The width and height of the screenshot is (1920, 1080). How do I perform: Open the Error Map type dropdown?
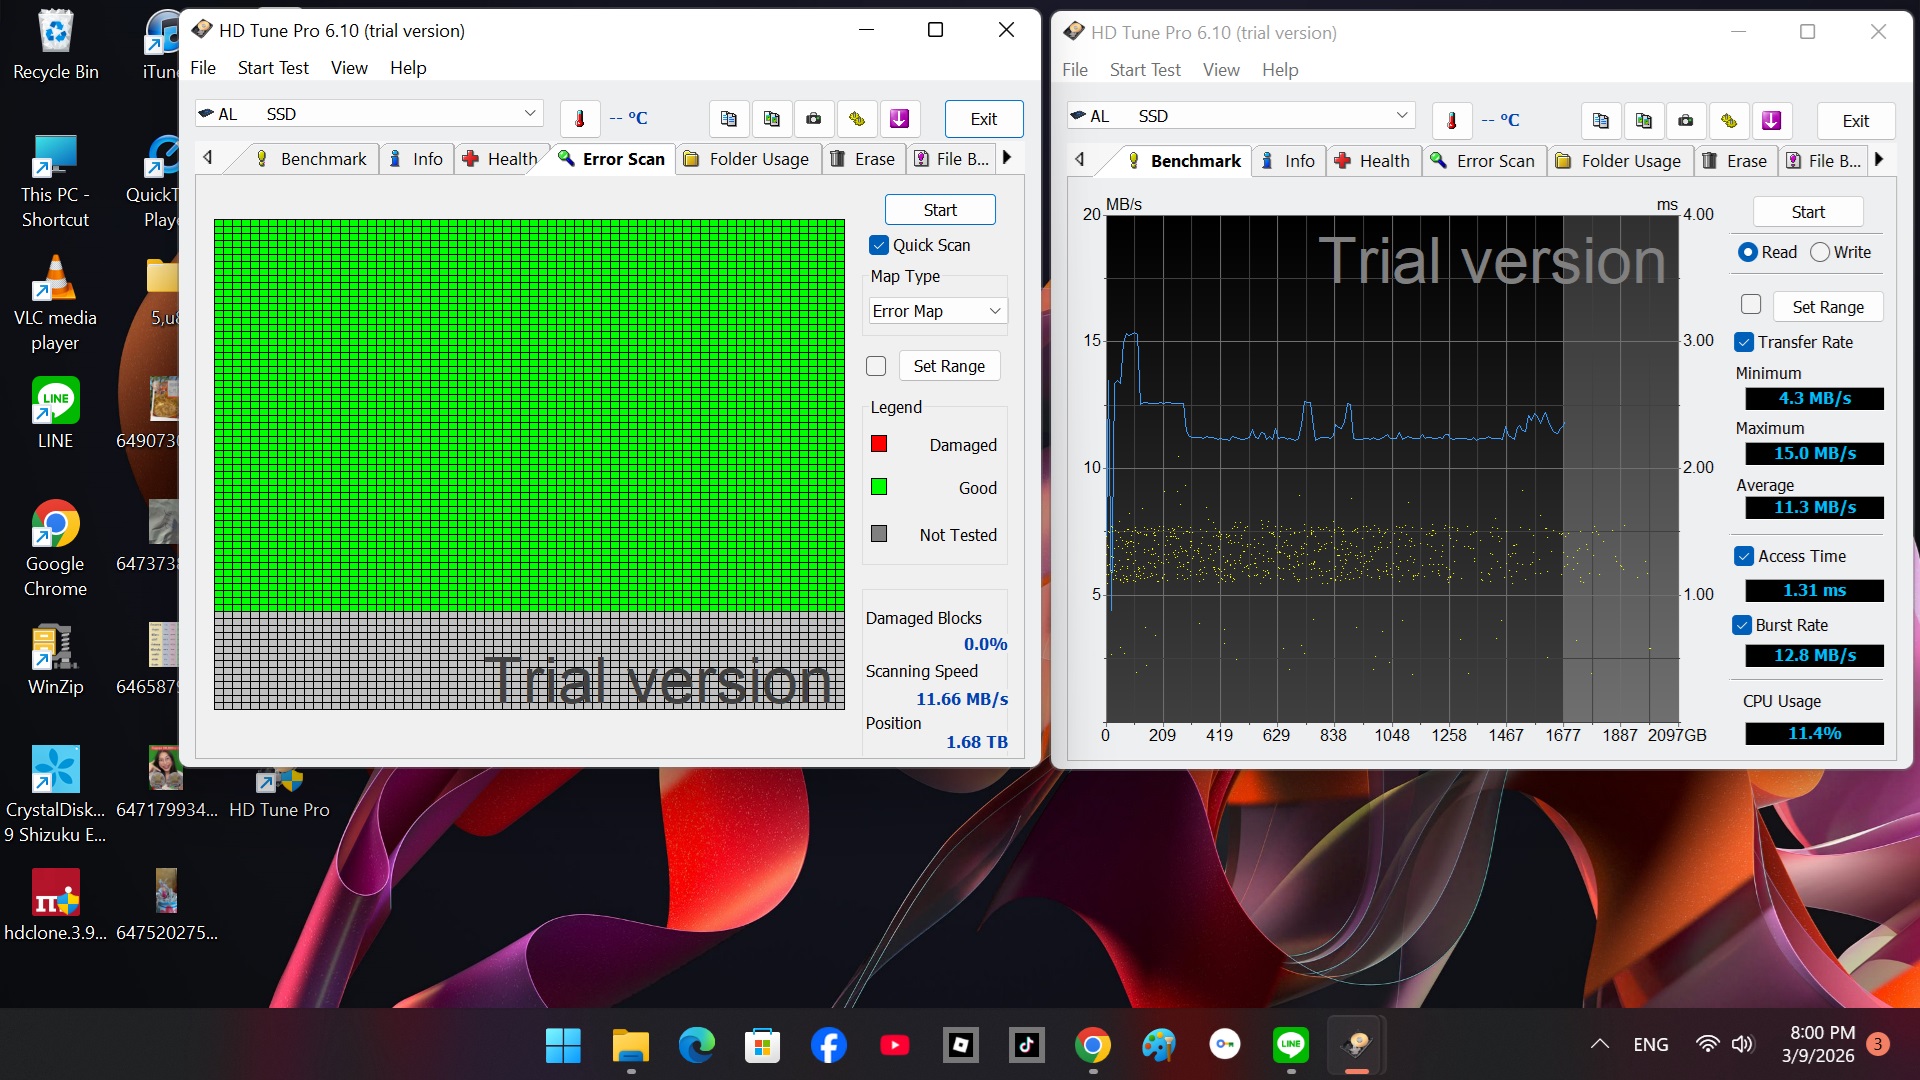click(x=936, y=311)
